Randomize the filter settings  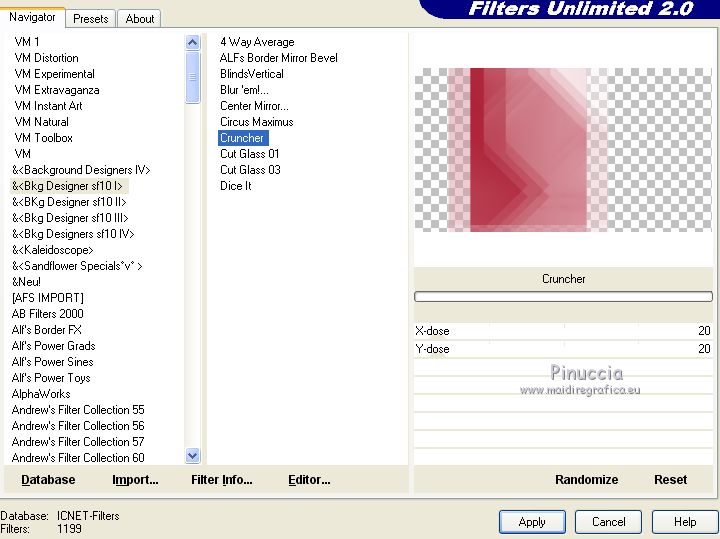586,480
